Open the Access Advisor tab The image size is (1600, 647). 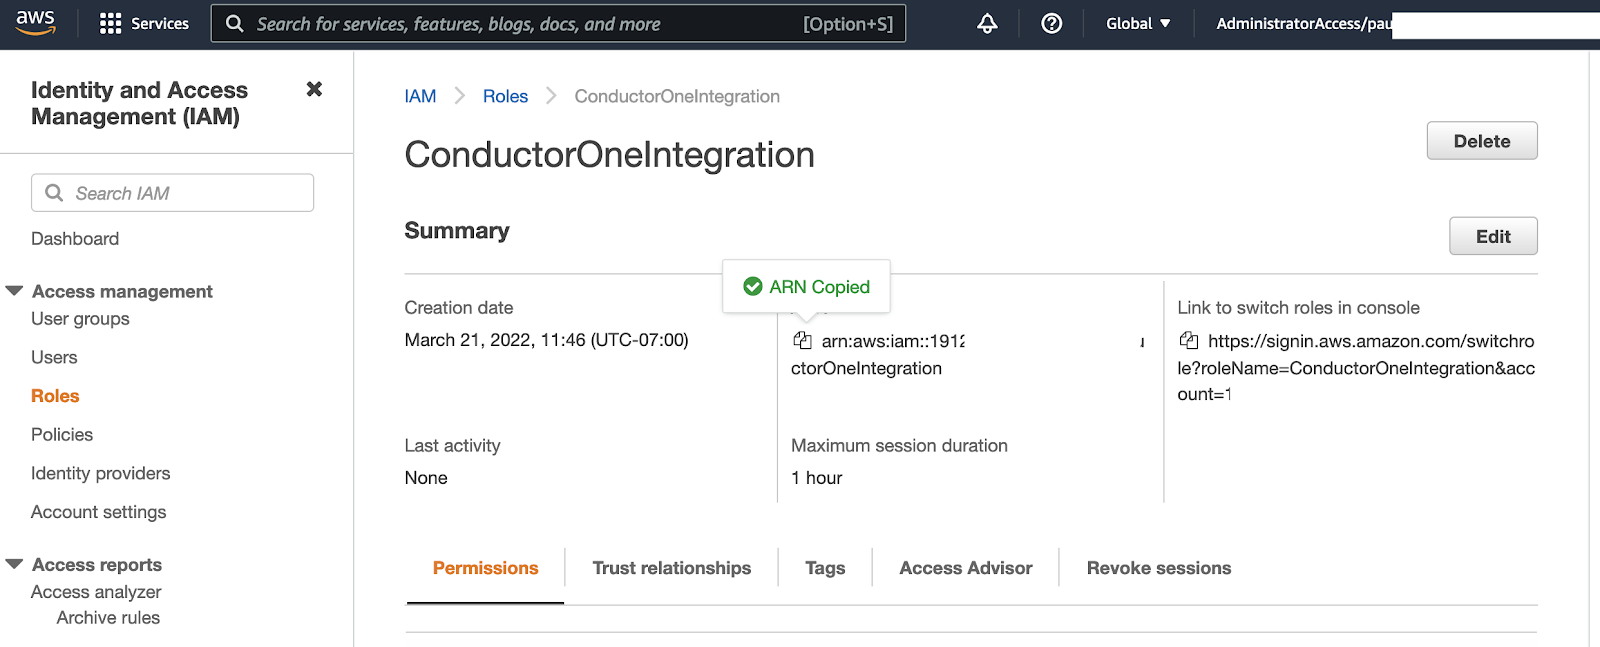[x=965, y=568]
